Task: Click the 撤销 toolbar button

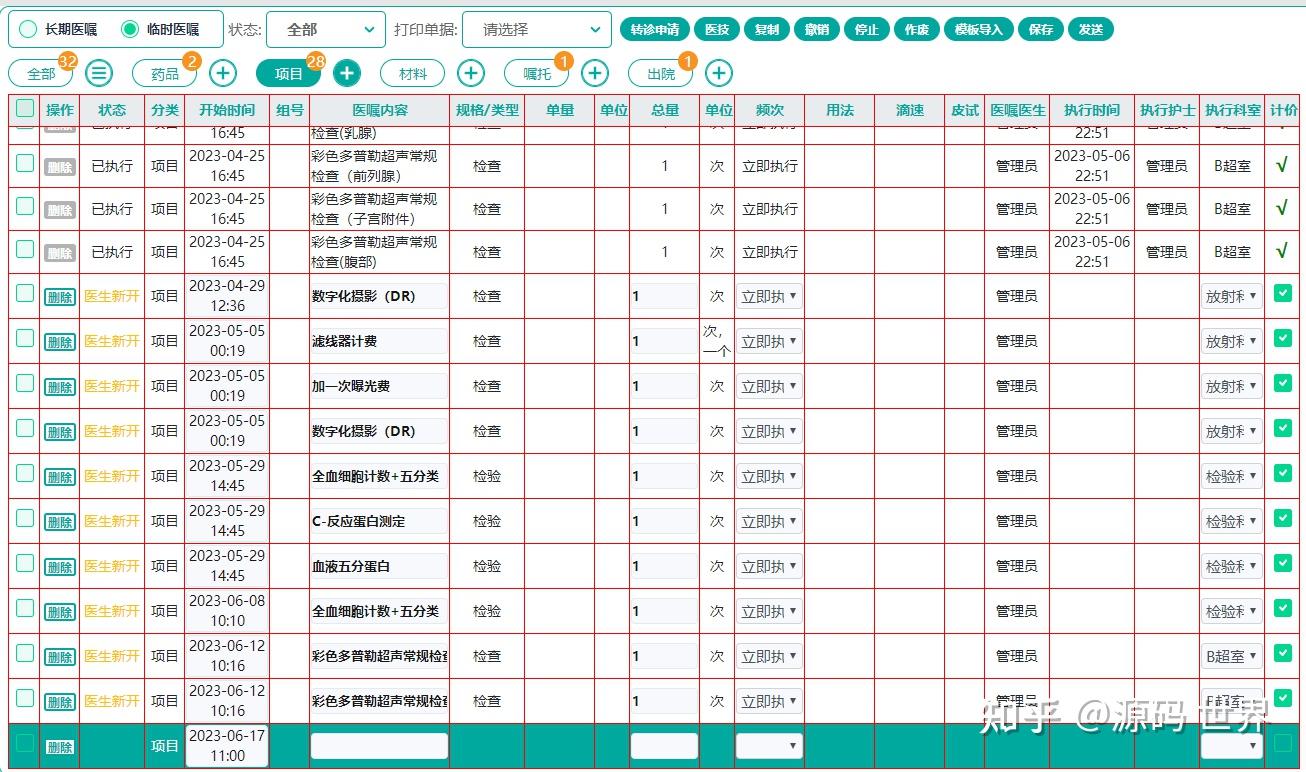Action: click(x=816, y=29)
